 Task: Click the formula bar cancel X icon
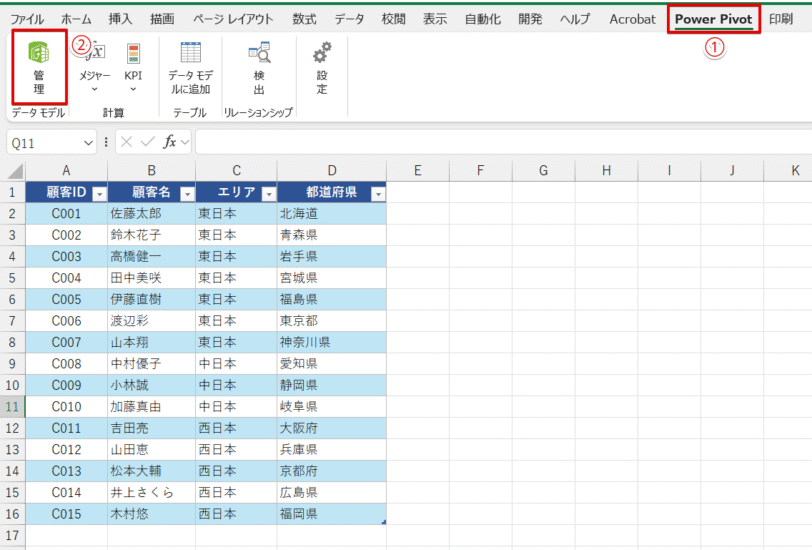point(126,142)
